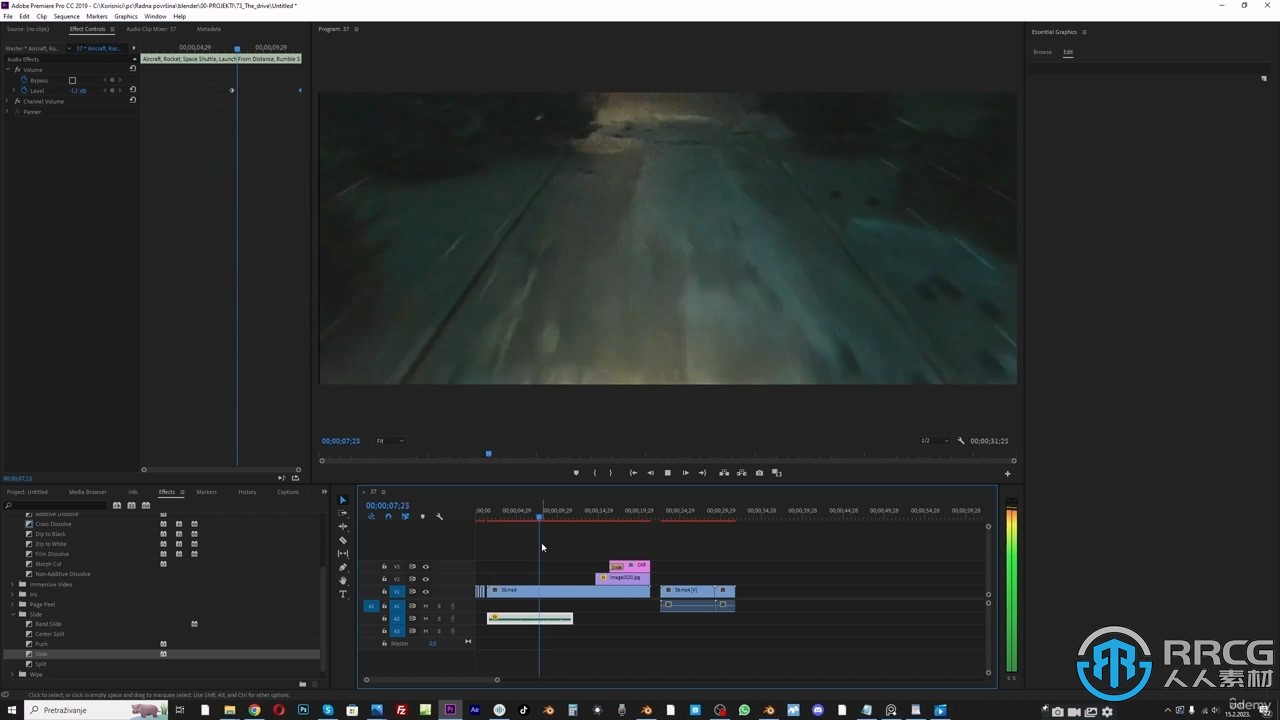The image size is (1280, 720).
Task: Expand the Iris transitions folder
Action: (13, 594)
